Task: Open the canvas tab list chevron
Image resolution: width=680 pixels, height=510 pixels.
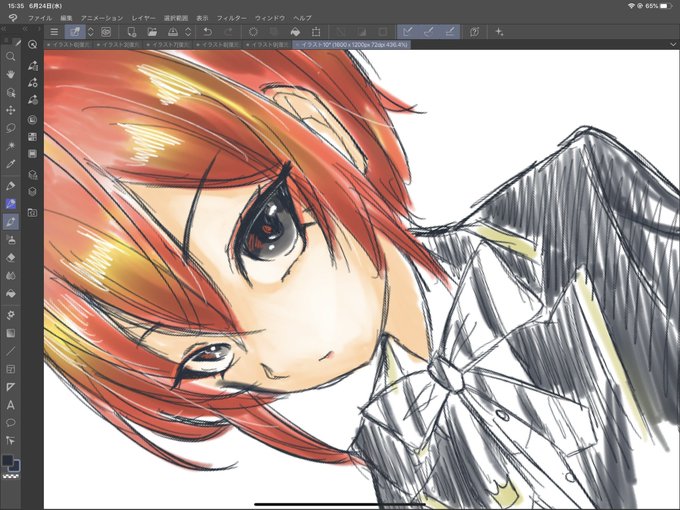Action: [x=673, y=44]
